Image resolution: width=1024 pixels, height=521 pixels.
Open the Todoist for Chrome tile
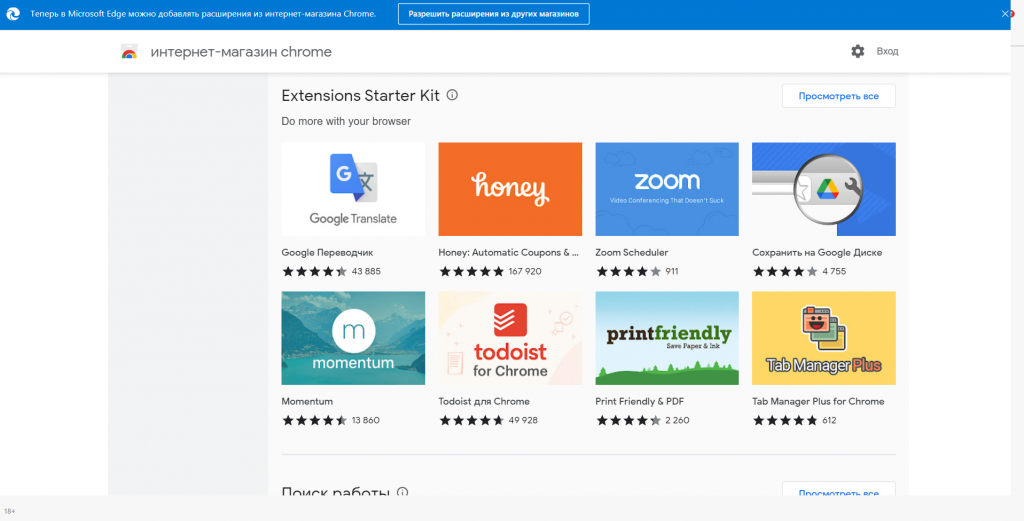coord(510,337)
